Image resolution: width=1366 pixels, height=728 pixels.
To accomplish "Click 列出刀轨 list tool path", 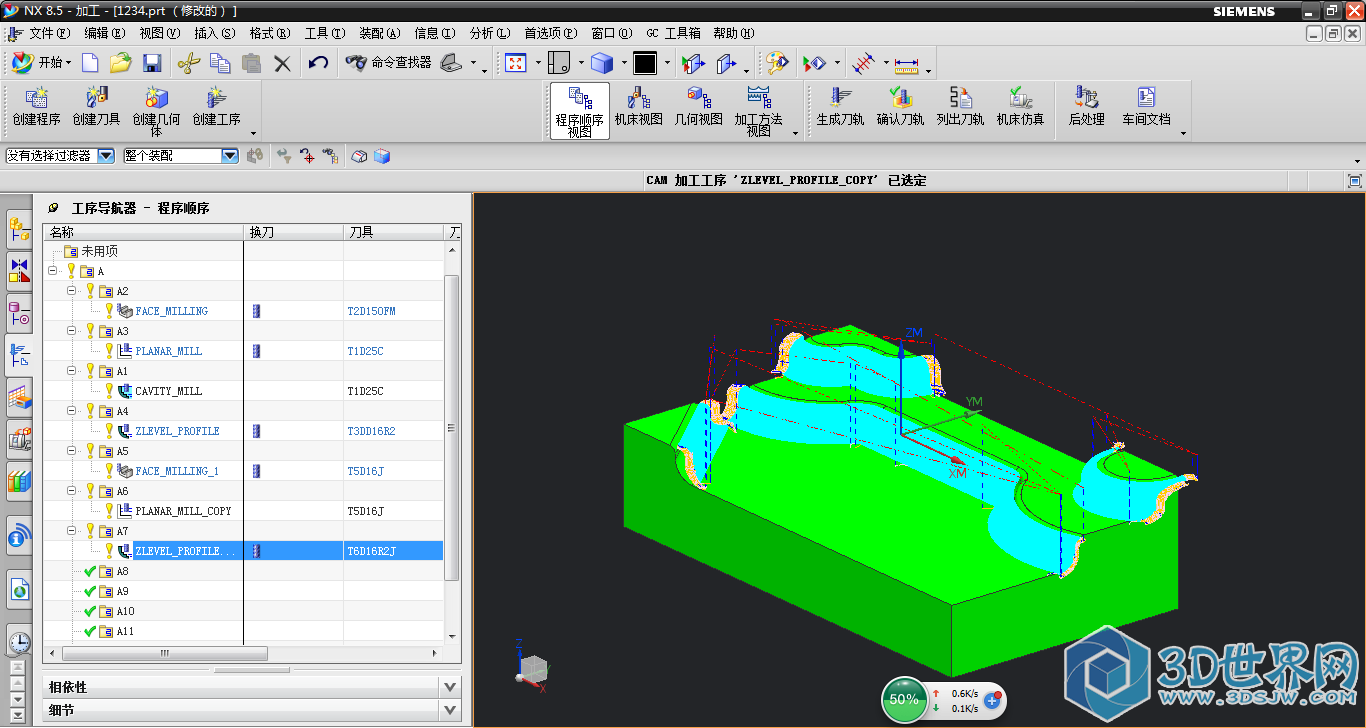I will pyautogui.click(x=960, y=108).
